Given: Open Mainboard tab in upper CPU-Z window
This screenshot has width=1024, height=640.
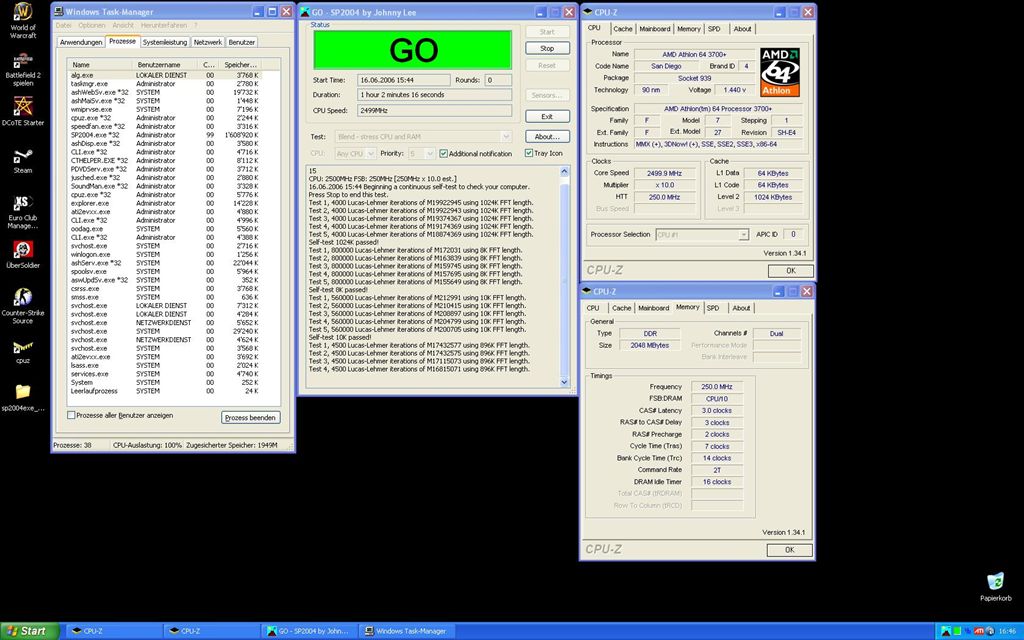Looking at the screenshot, I should [x=654, y=29].
